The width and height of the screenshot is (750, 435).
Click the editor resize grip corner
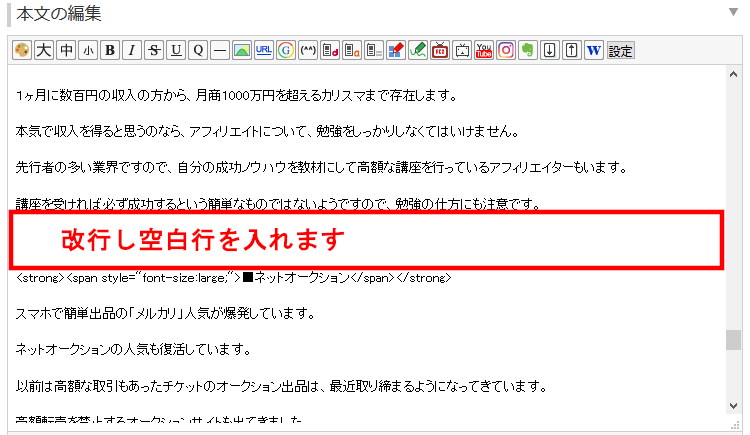(735, 425)
